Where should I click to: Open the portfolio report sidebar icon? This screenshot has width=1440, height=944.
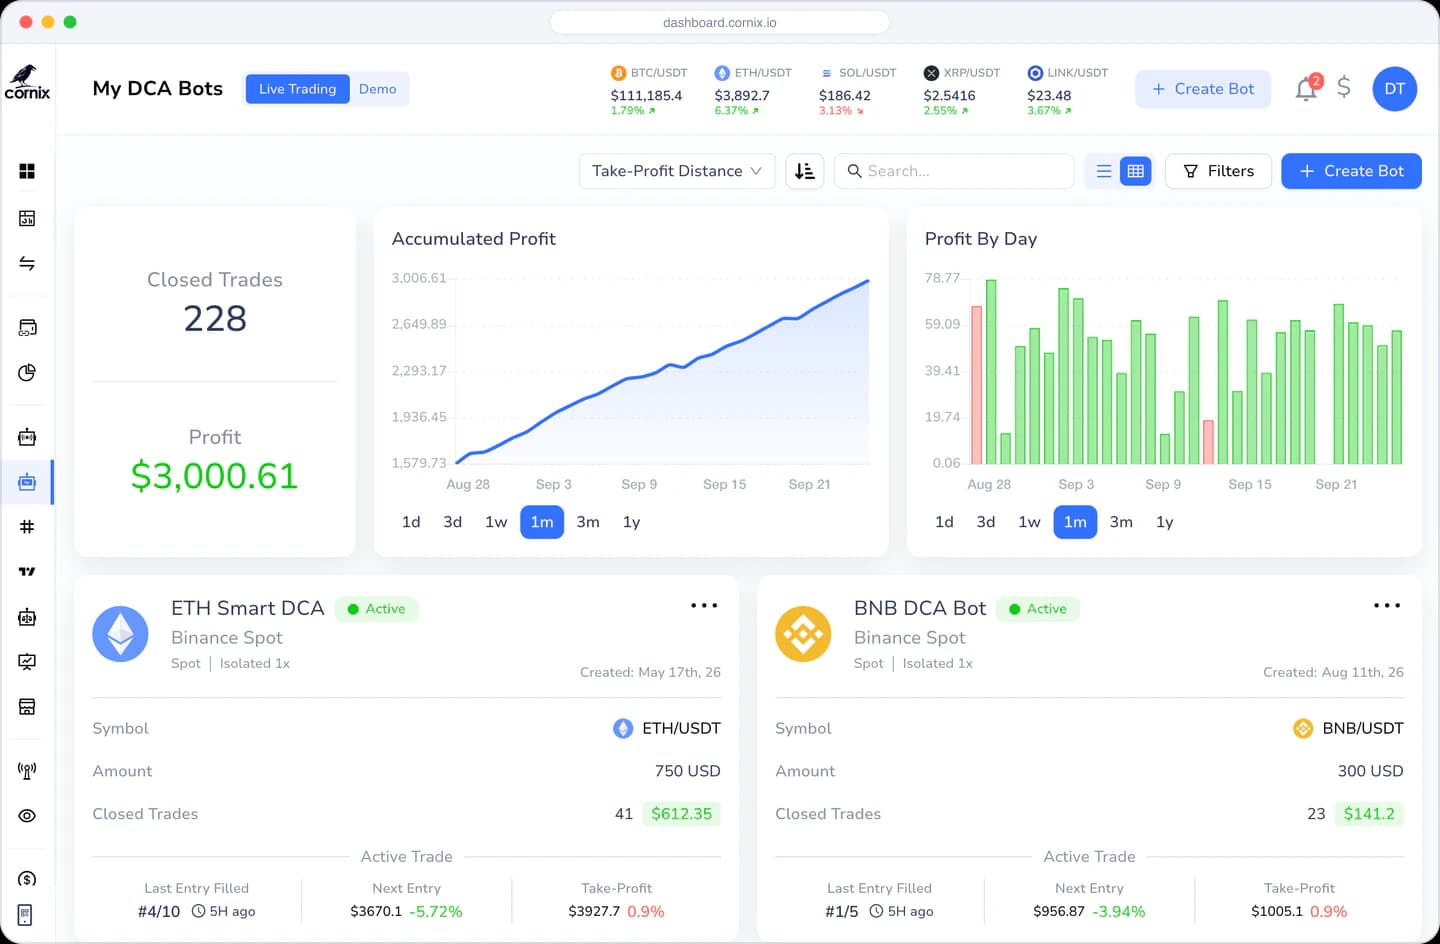(x=27, y=218)
